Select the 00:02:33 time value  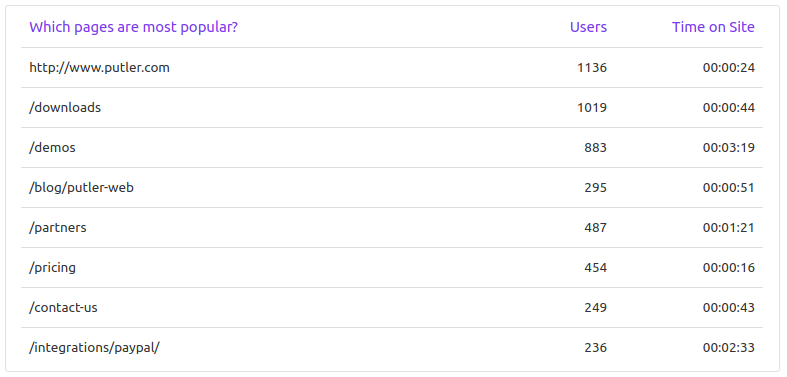tap(729, 347)
